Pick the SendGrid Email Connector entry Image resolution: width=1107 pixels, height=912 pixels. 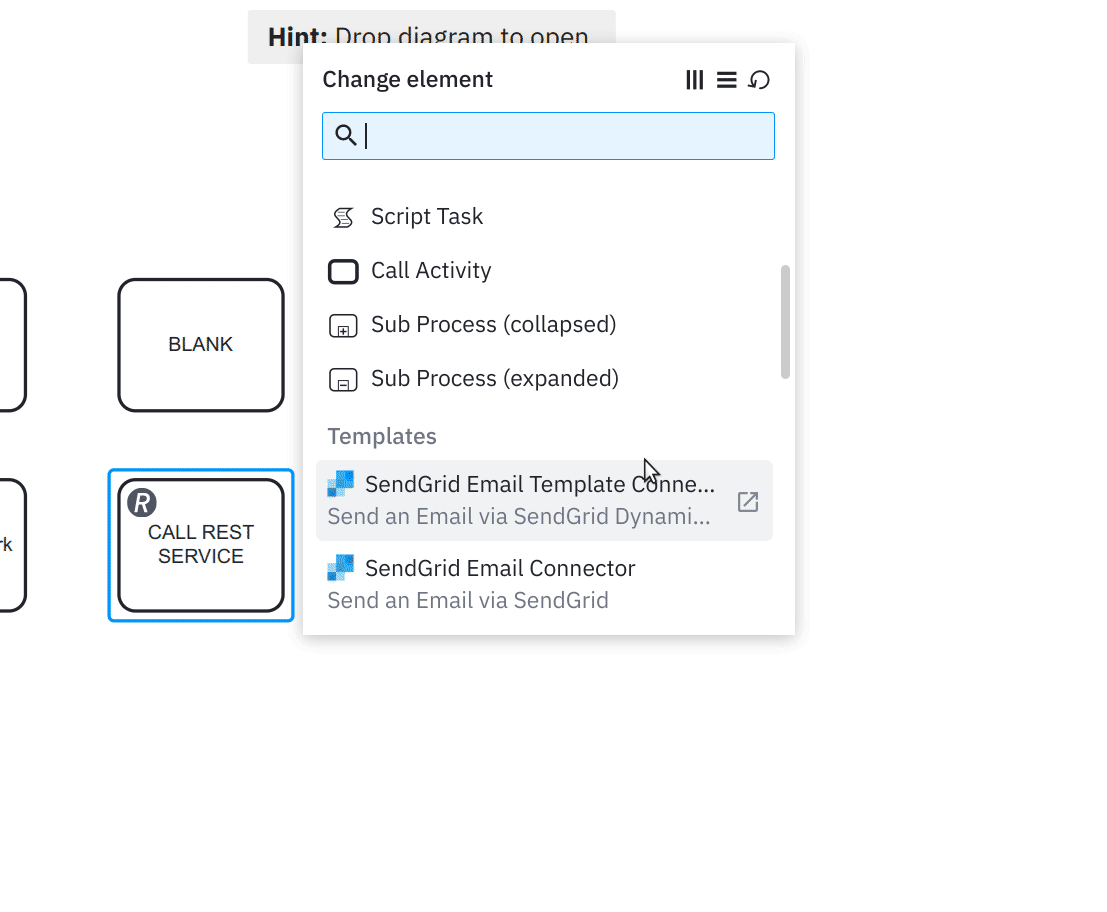tap(500, 567)
